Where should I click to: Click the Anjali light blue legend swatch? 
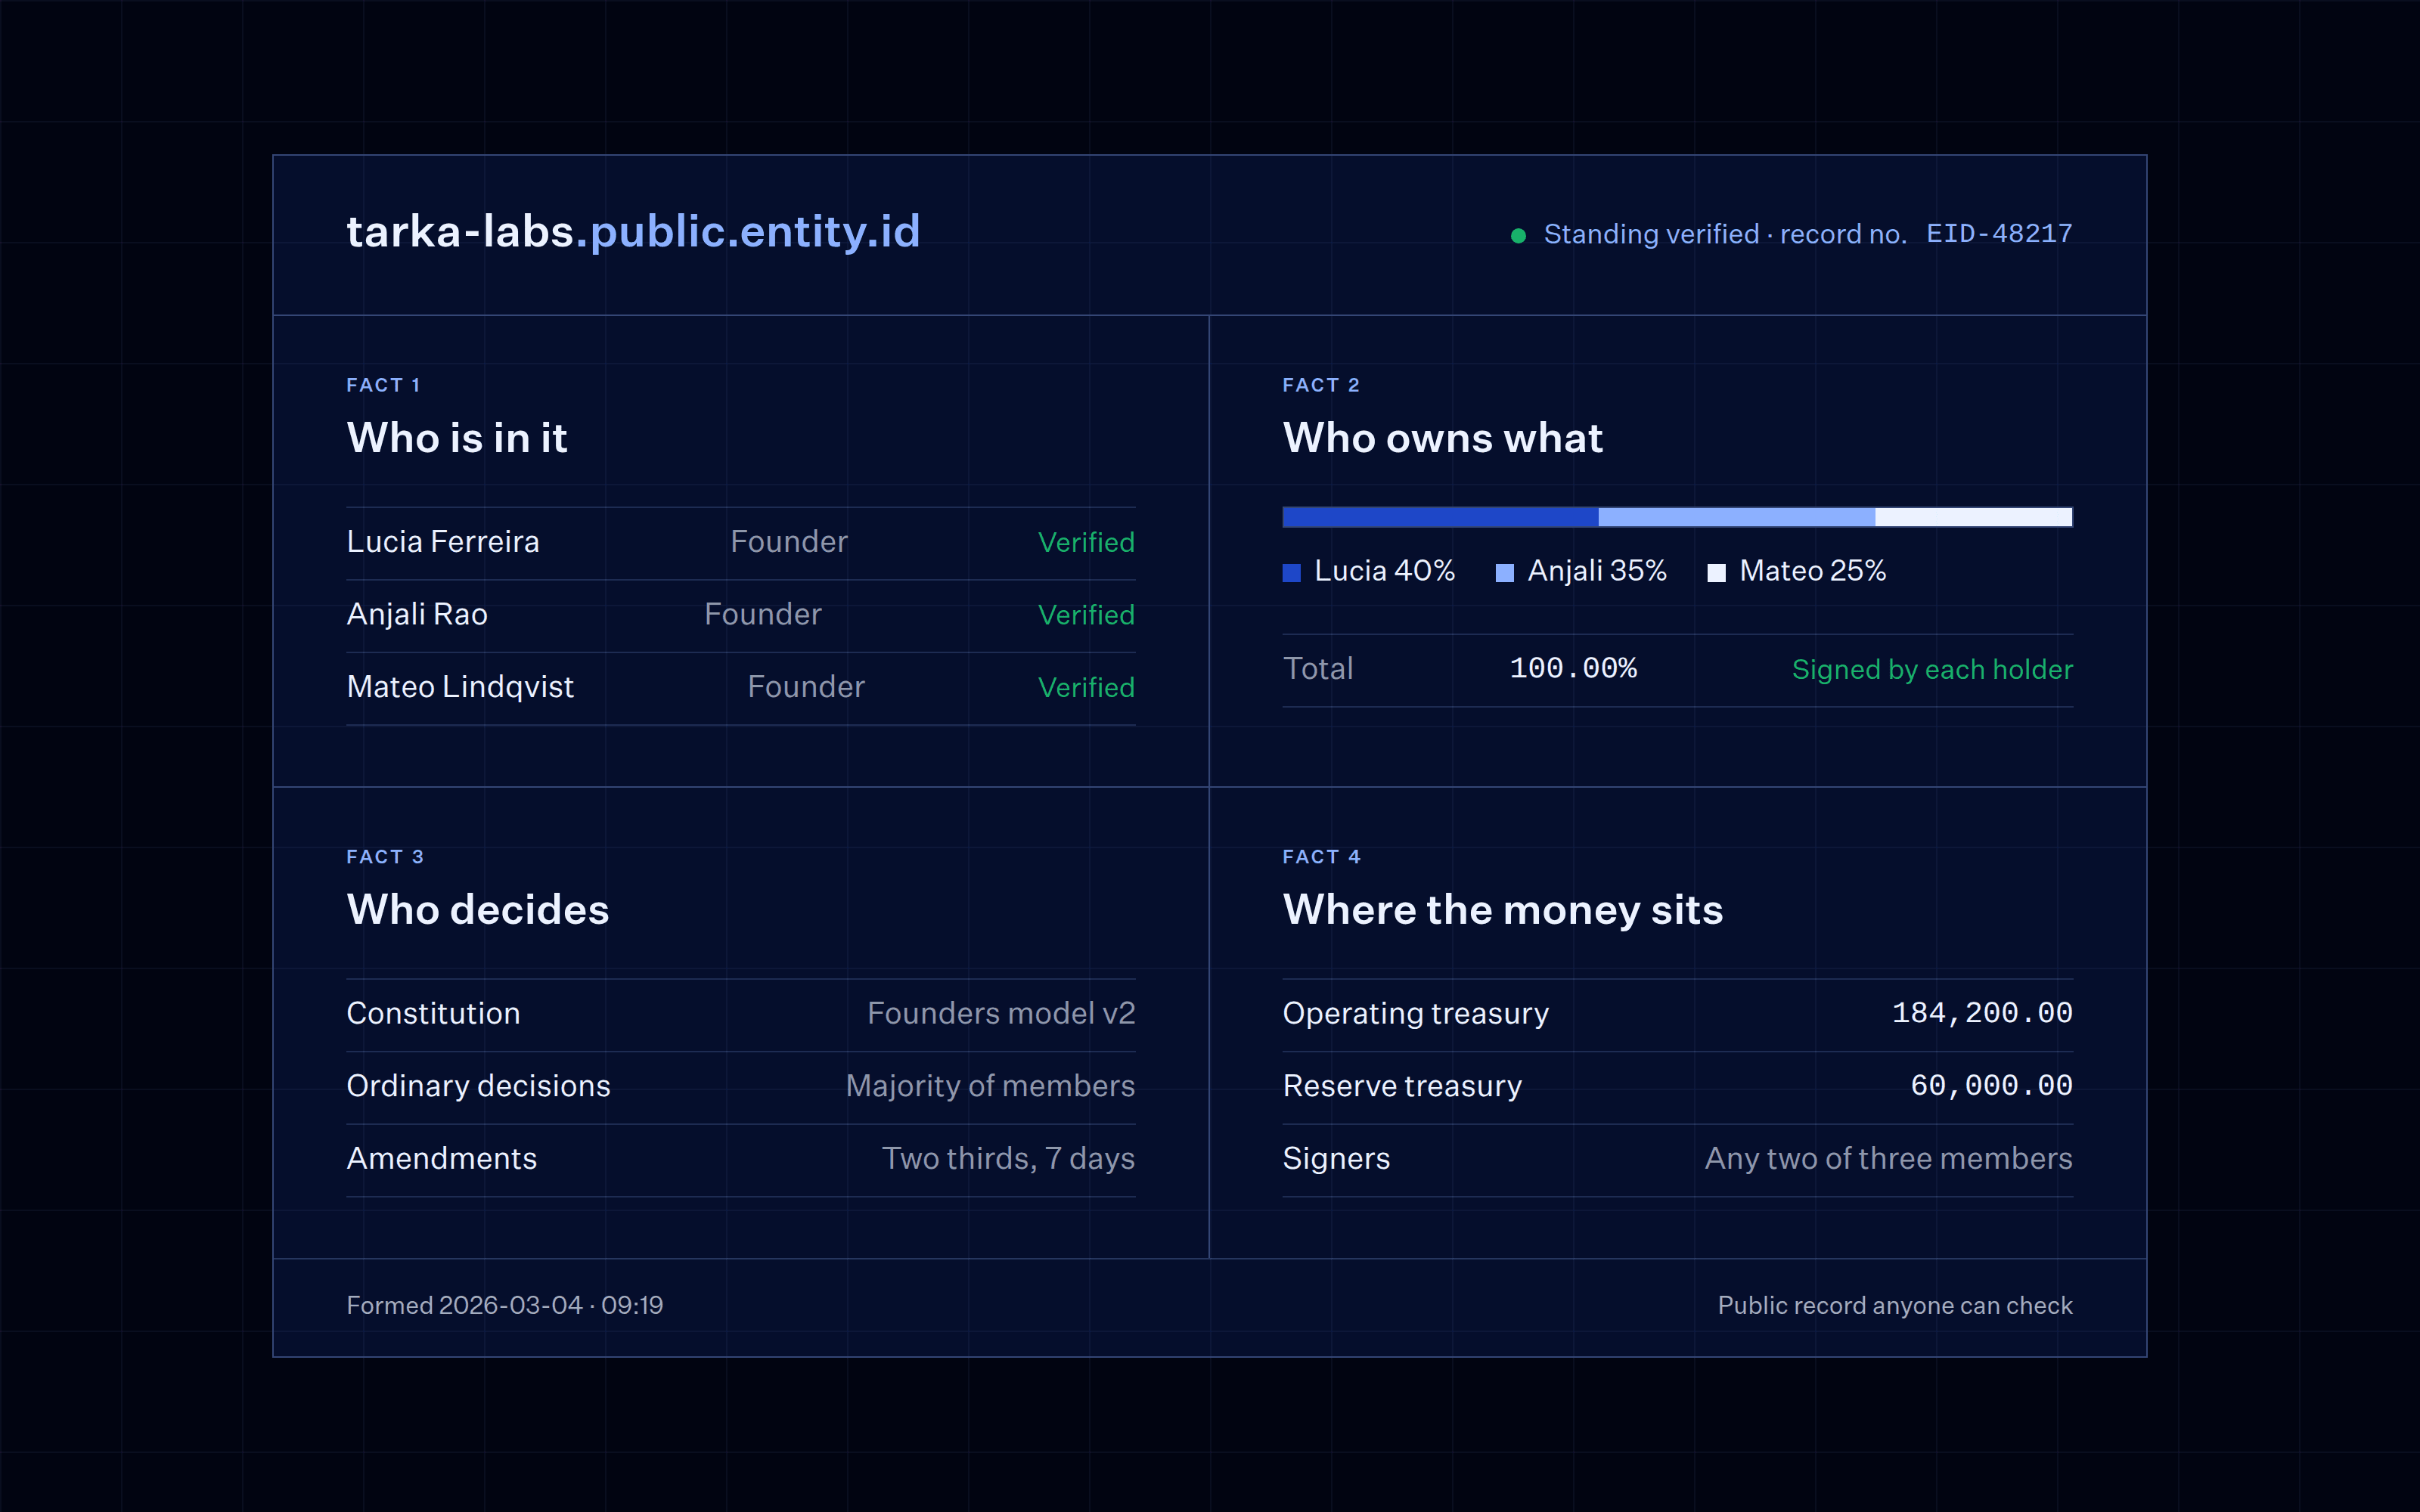1504,573
